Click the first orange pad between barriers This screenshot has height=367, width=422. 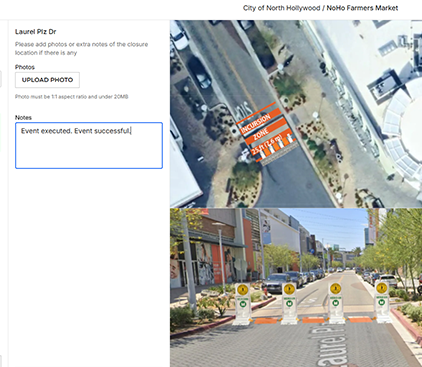coord(266,321)
